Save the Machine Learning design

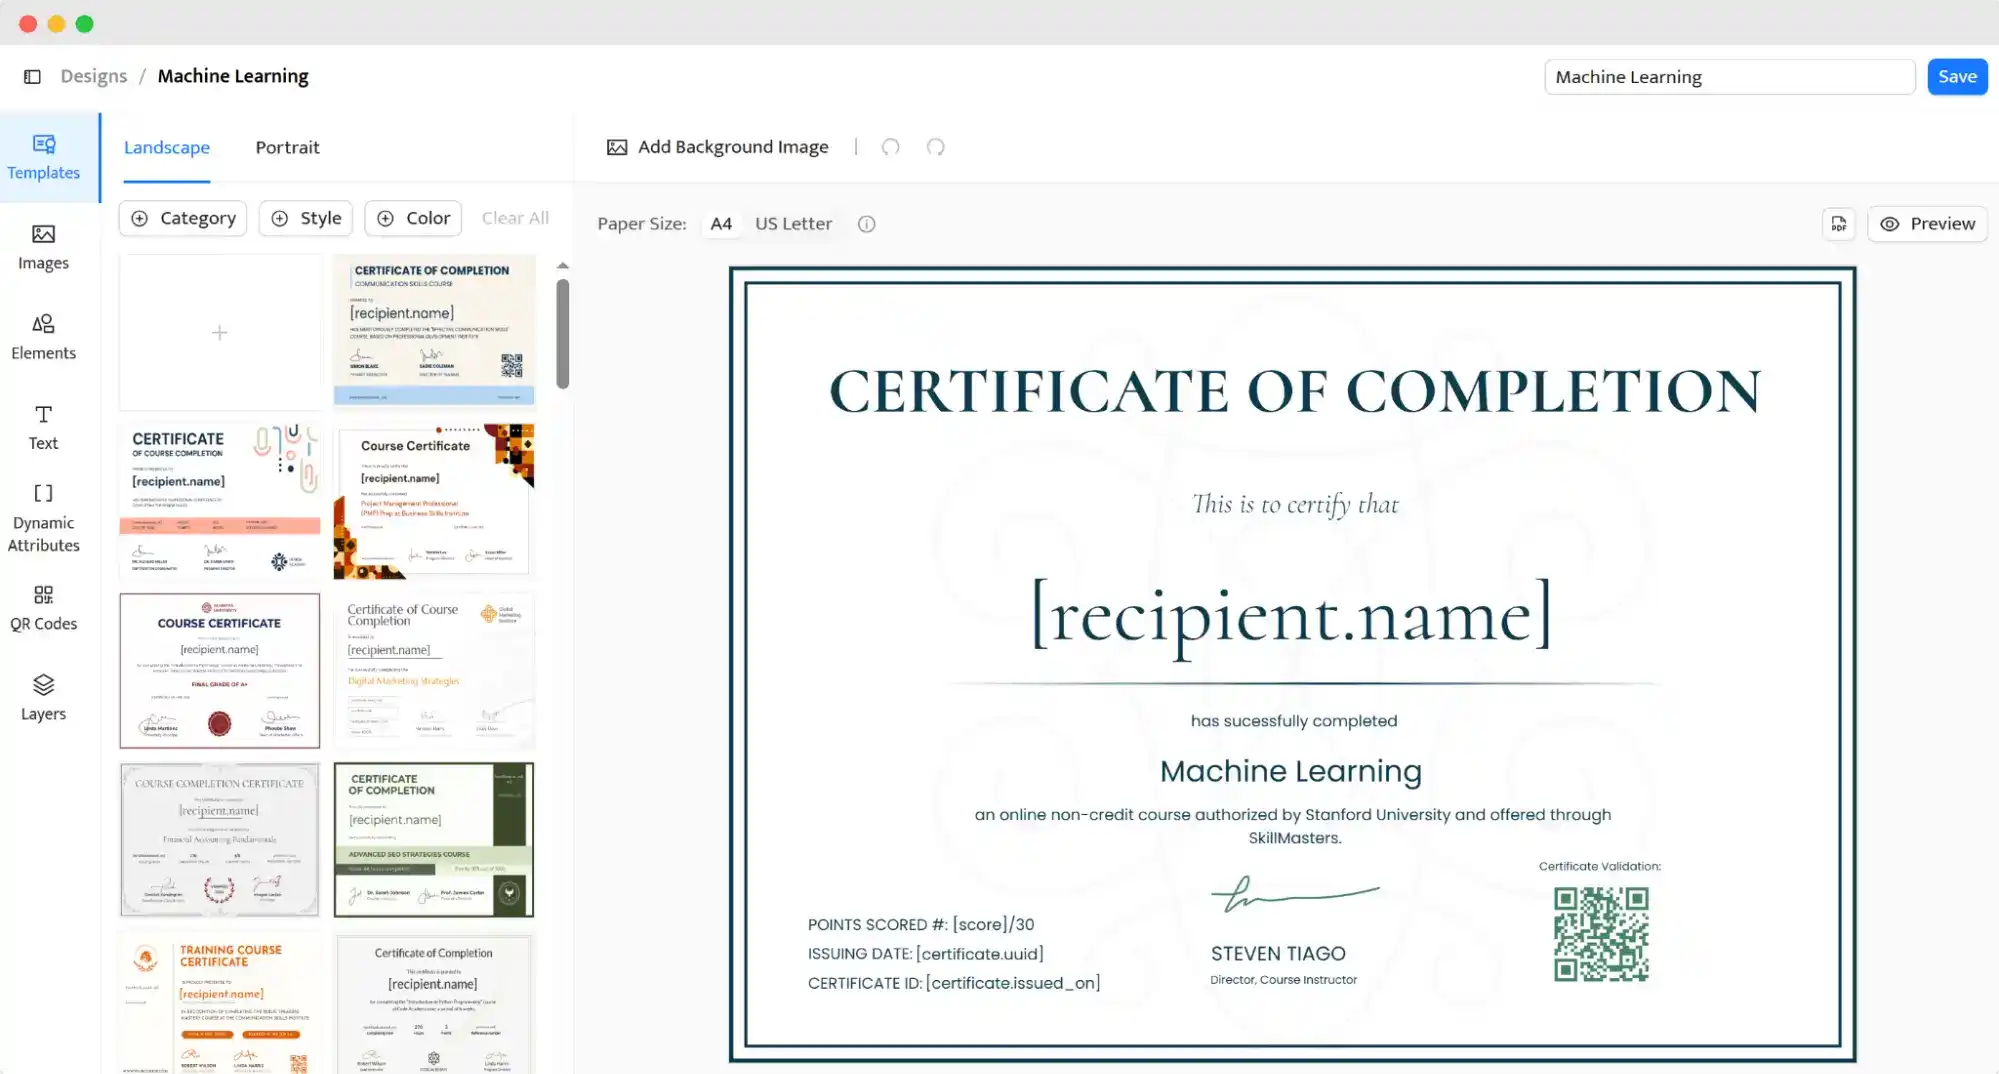click(x=1956, y=76)
